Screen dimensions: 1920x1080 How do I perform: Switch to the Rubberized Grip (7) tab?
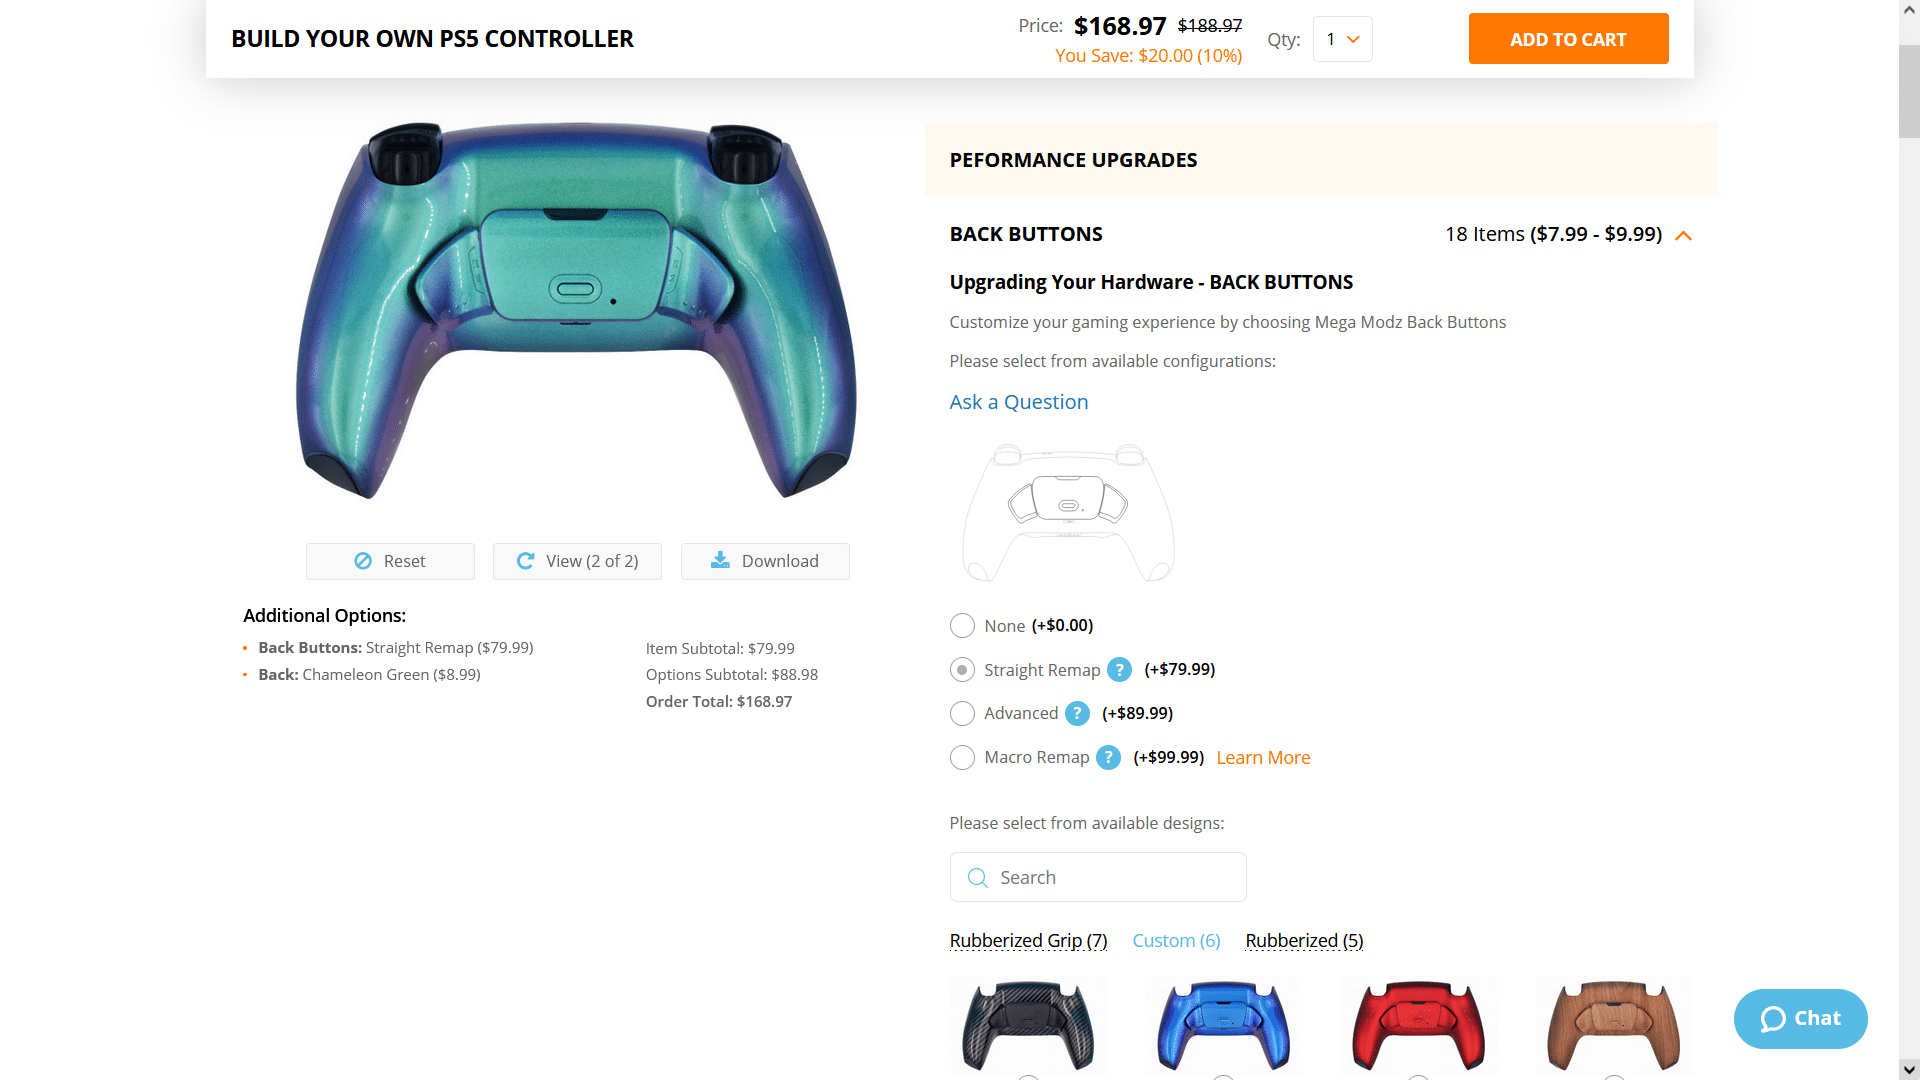pyautogui.click(x=1028, y=941)
